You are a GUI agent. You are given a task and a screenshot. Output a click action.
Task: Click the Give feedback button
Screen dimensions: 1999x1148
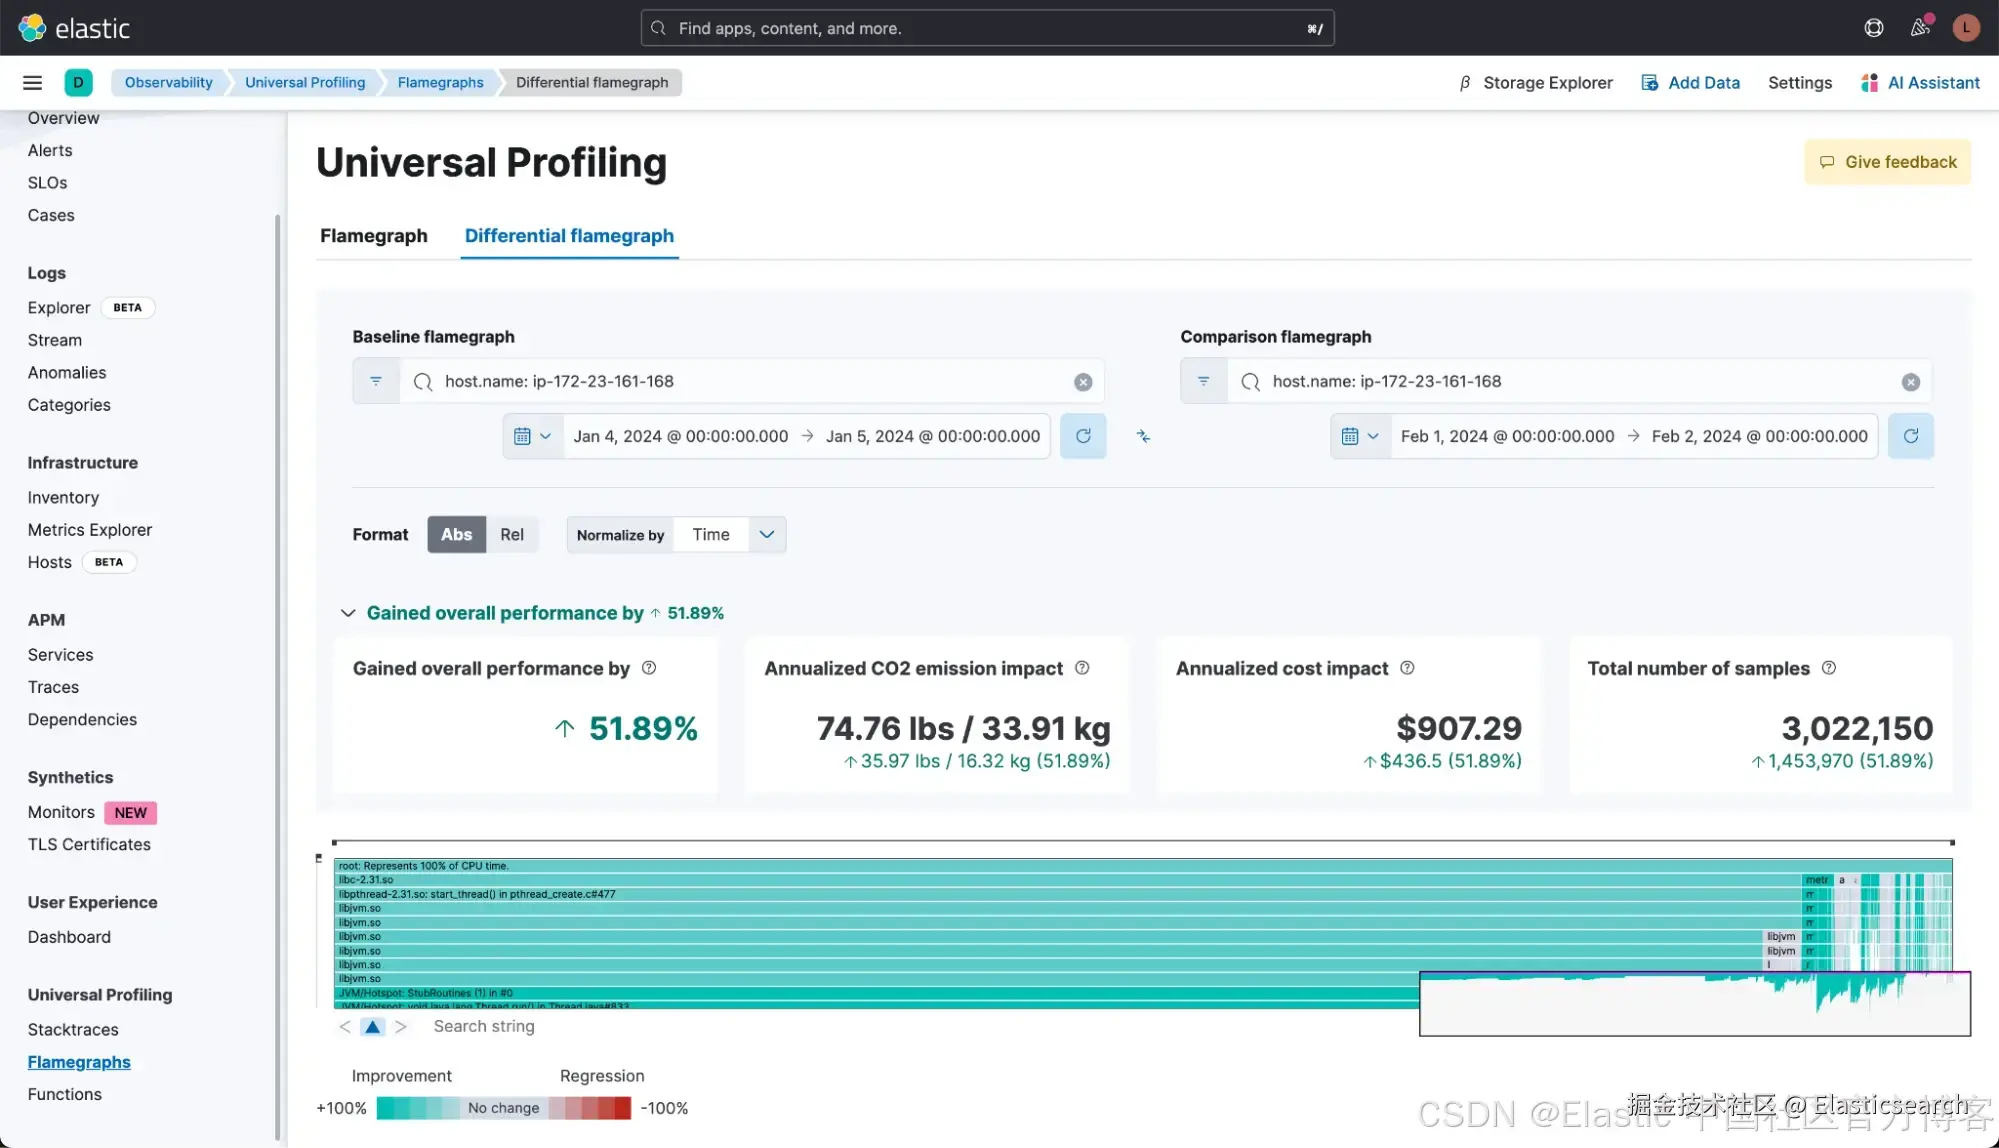(1886, 162)
